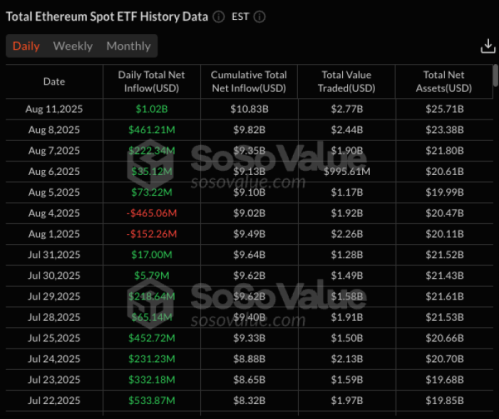Click the $9.02B cumulative inflow cell

point(249,213)
